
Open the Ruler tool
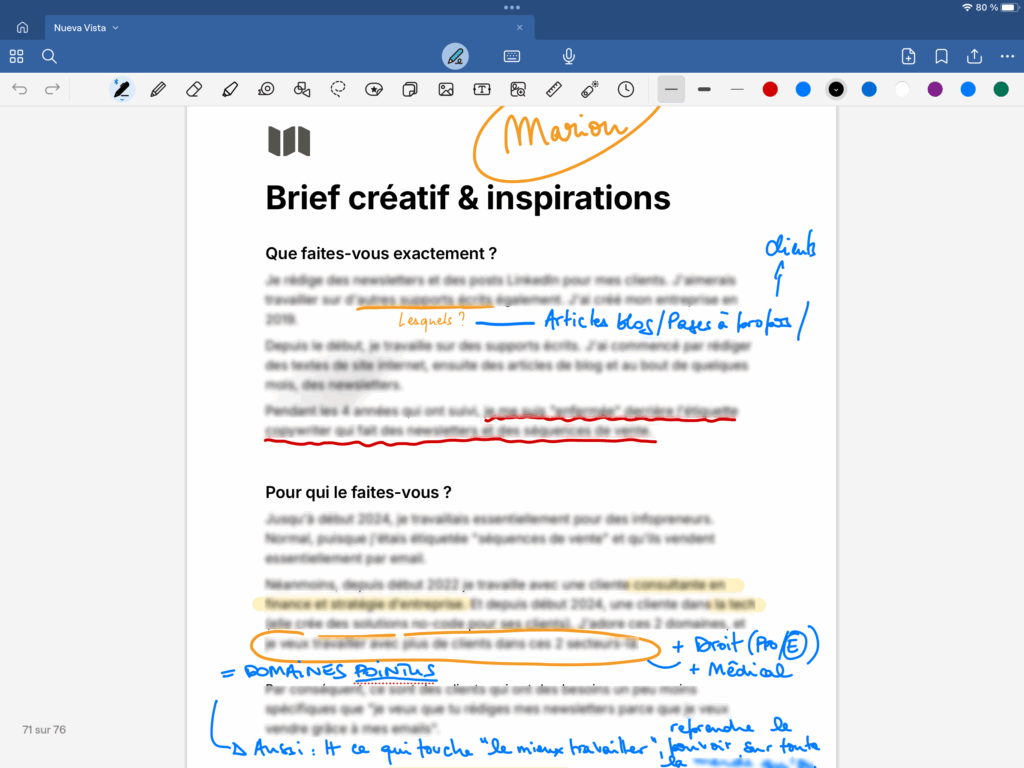pos(553,89)
